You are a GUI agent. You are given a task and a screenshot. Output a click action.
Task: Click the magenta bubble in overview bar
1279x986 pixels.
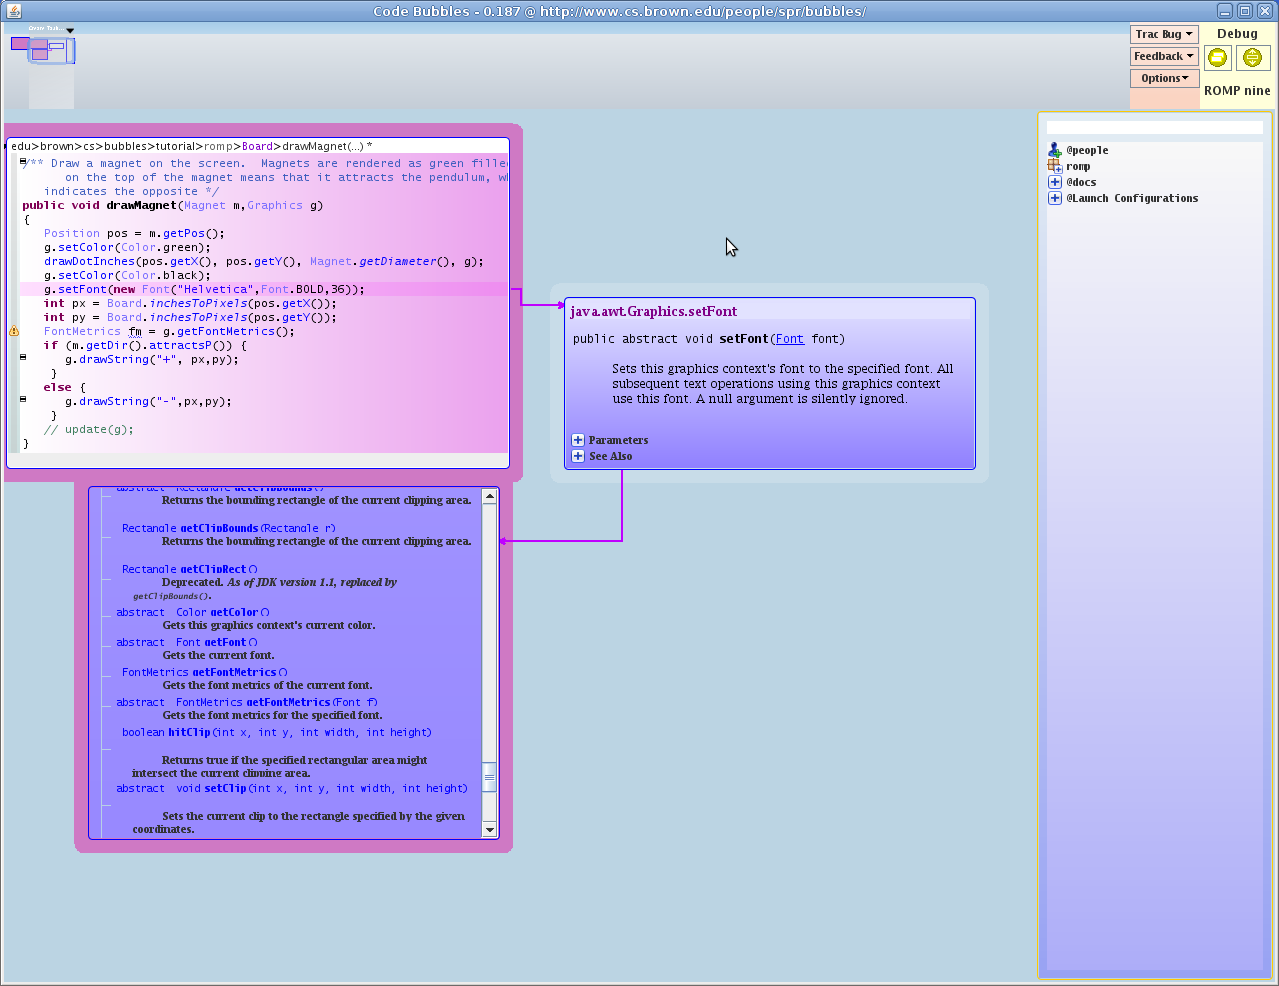[20, 43]
